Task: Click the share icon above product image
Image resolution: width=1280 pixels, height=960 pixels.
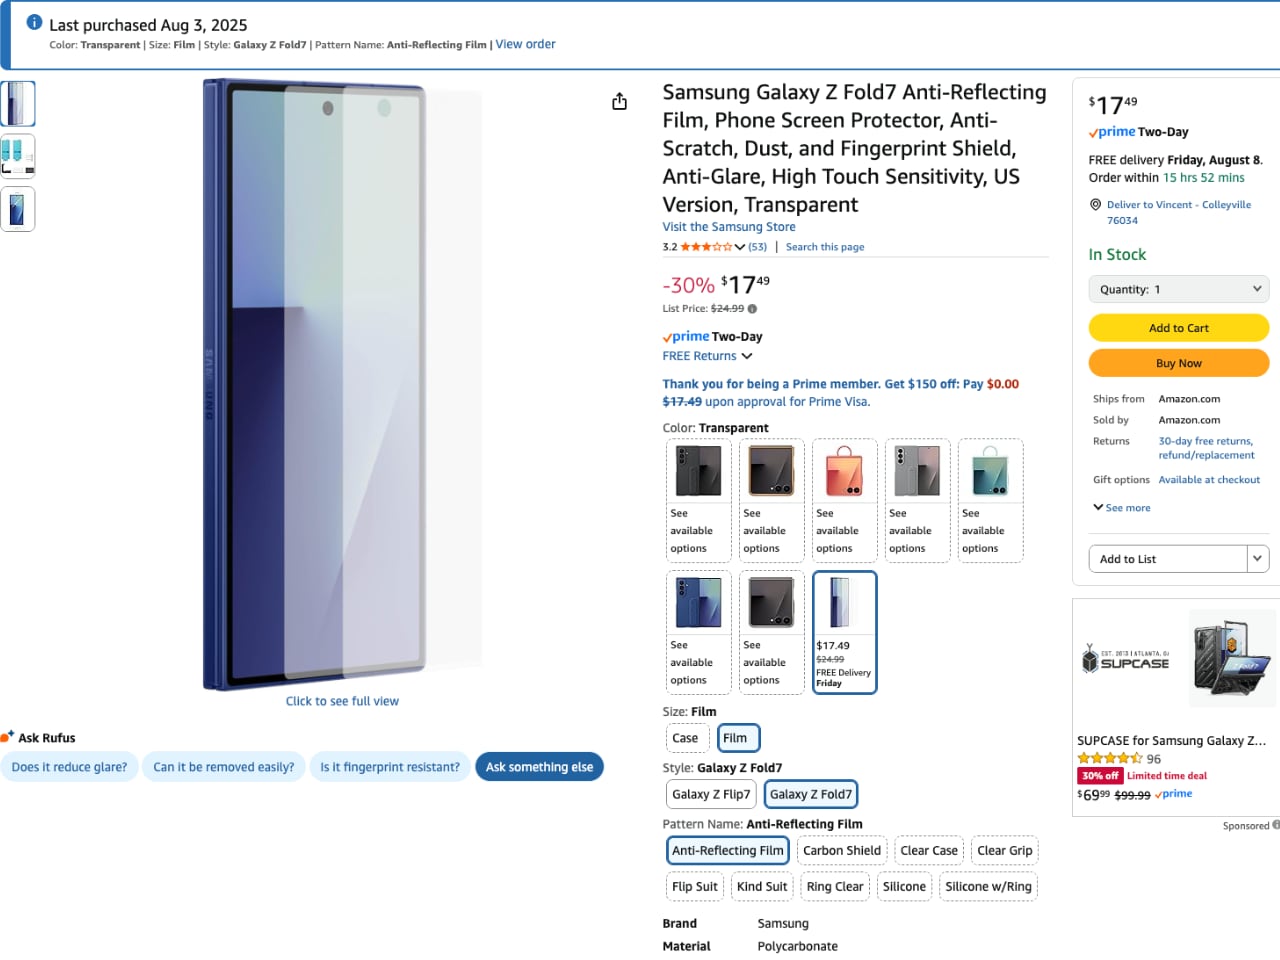Action: (x=619, y=101)
